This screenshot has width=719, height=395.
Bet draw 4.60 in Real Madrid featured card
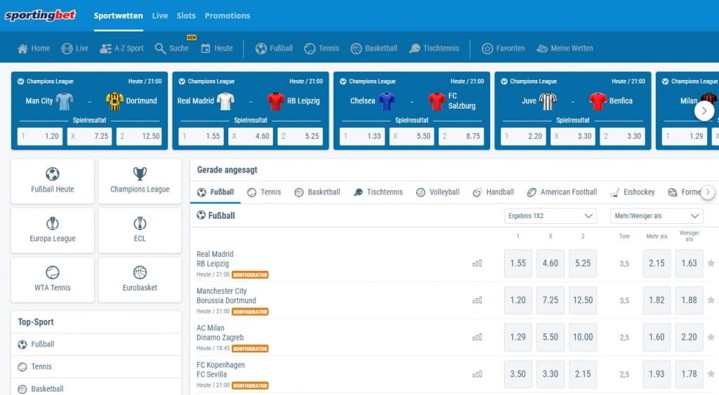coord(250,136)
